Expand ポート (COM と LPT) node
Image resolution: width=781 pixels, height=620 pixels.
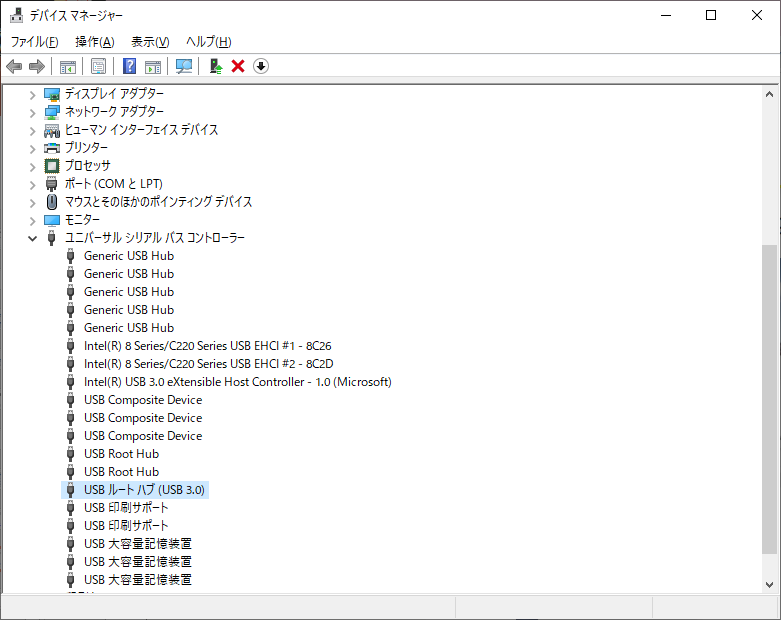click(x=32, y=184)
